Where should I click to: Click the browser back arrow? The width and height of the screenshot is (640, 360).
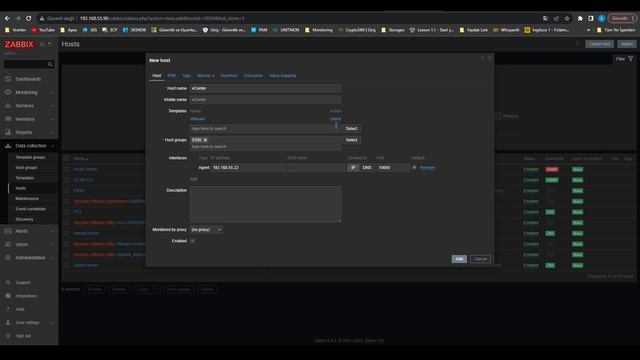(x=7, y=18)
